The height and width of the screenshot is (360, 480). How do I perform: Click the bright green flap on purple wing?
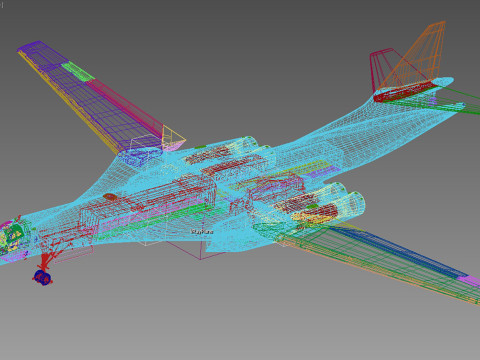click(78, 71)
